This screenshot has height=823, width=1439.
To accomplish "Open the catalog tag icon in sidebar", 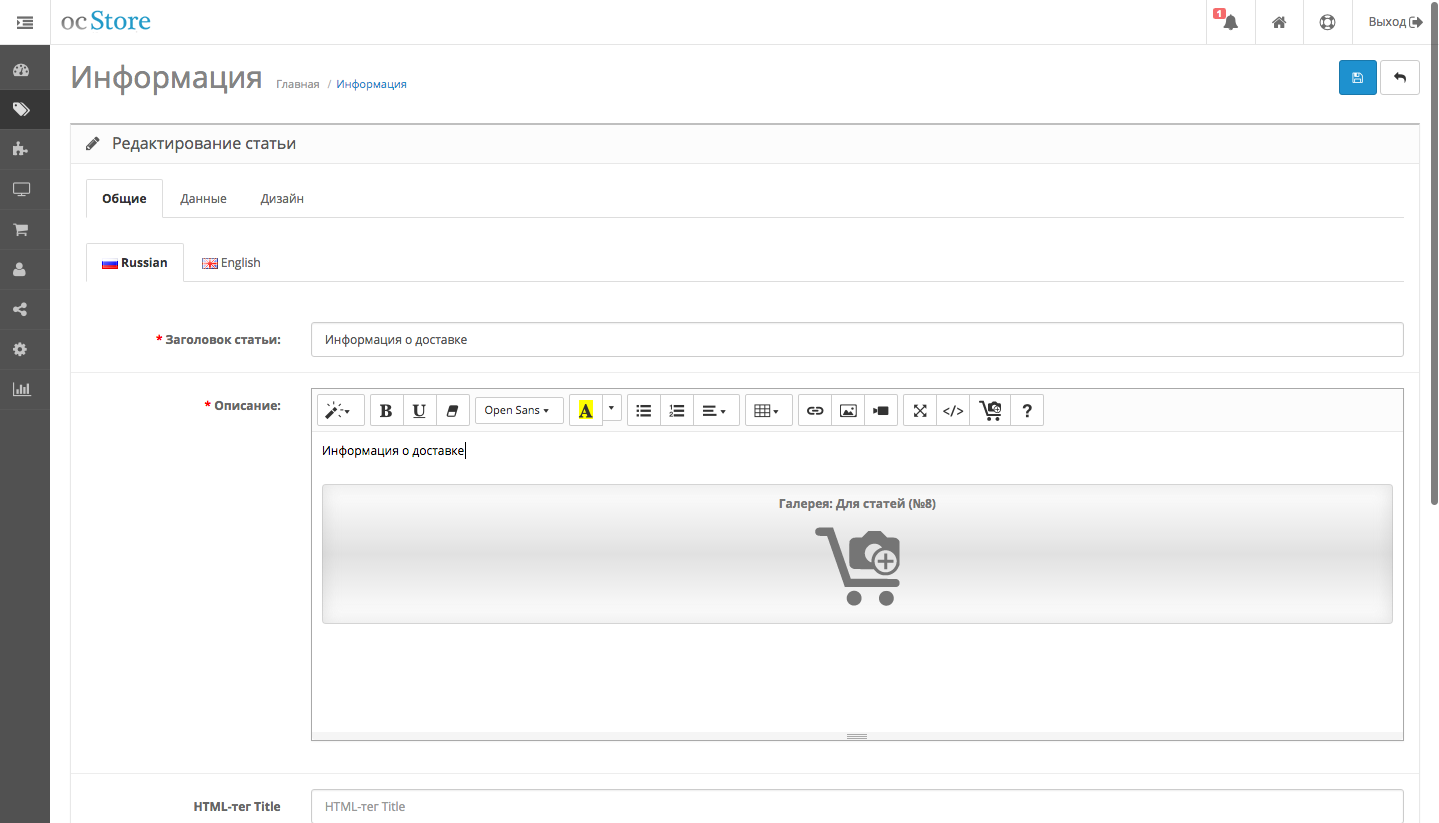I will coord(21,110).
